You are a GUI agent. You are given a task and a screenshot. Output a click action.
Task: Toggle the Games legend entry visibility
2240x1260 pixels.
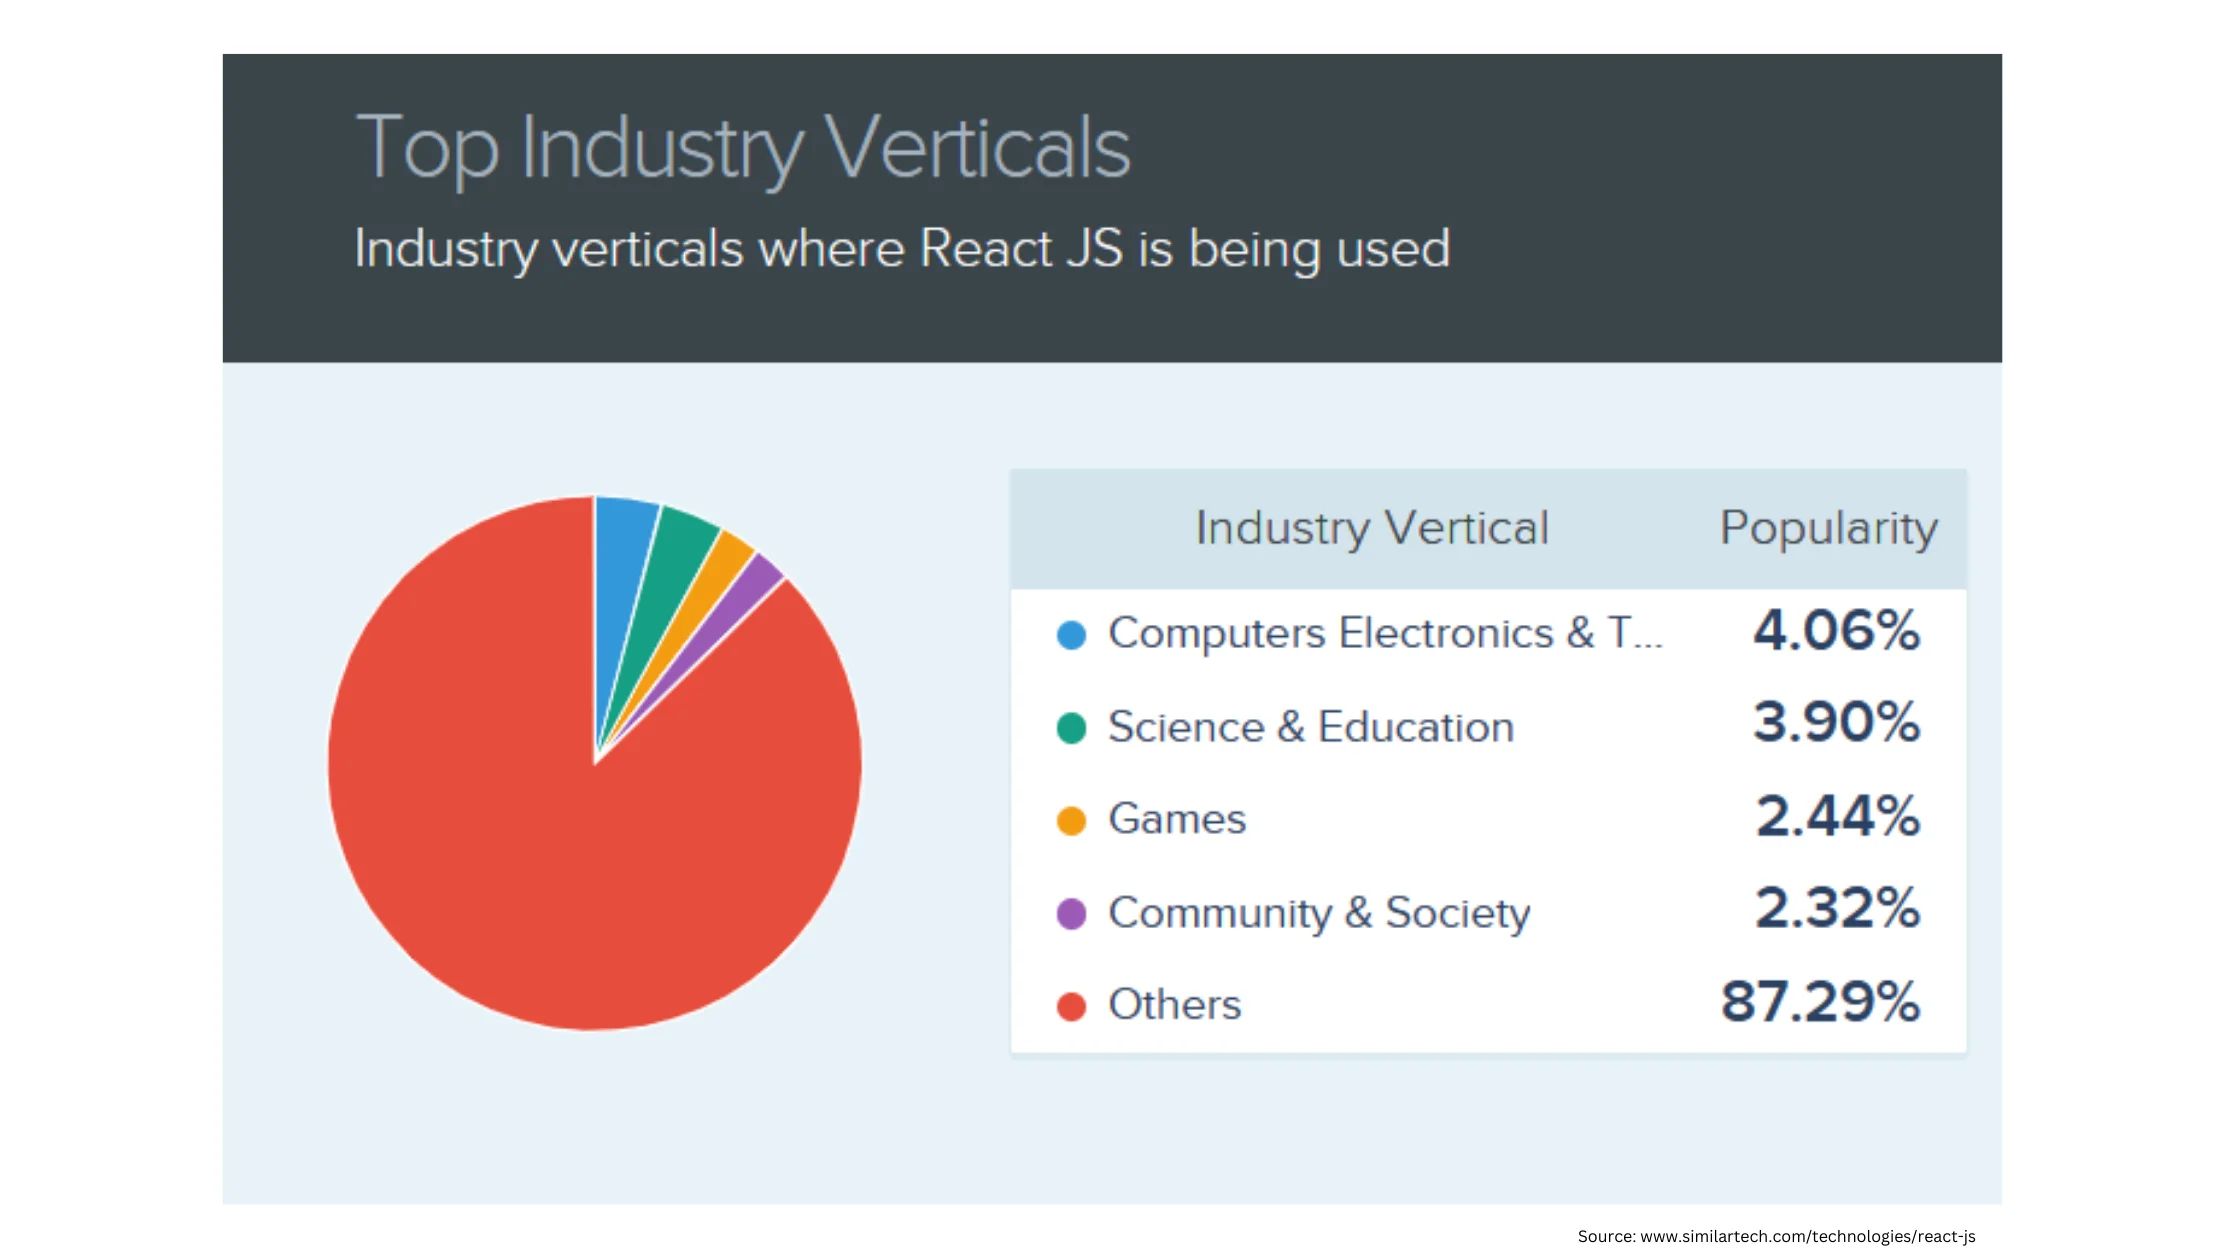1176,818
